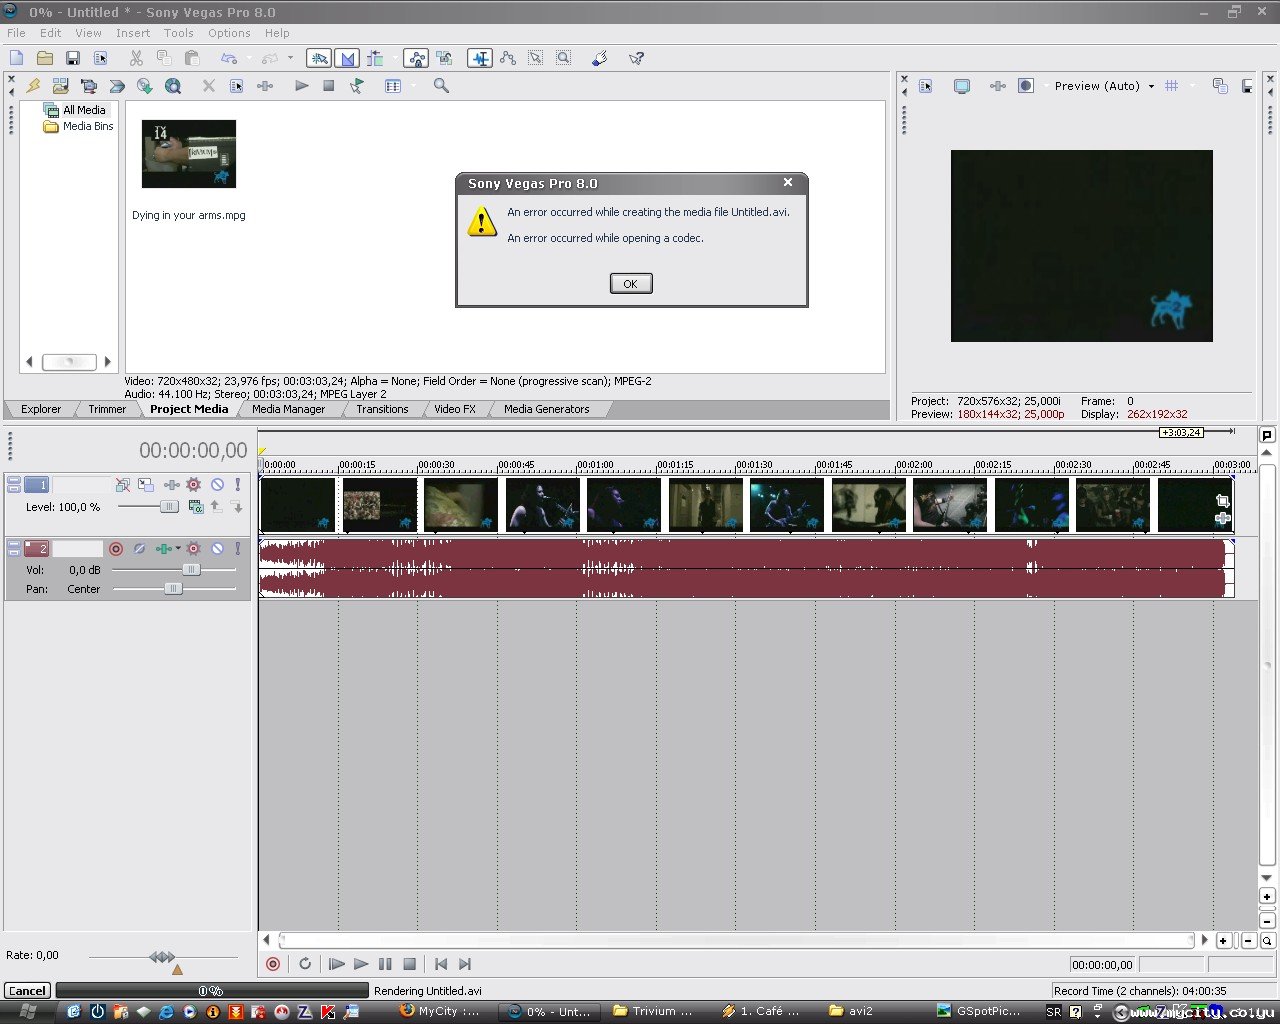Toggle invert phase on audio track 2

[x=139, y=549]
